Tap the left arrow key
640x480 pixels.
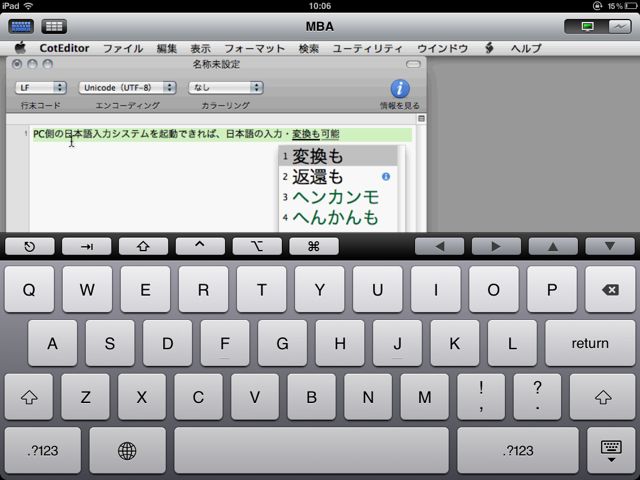pyautogui.click(x=439, y=247)
